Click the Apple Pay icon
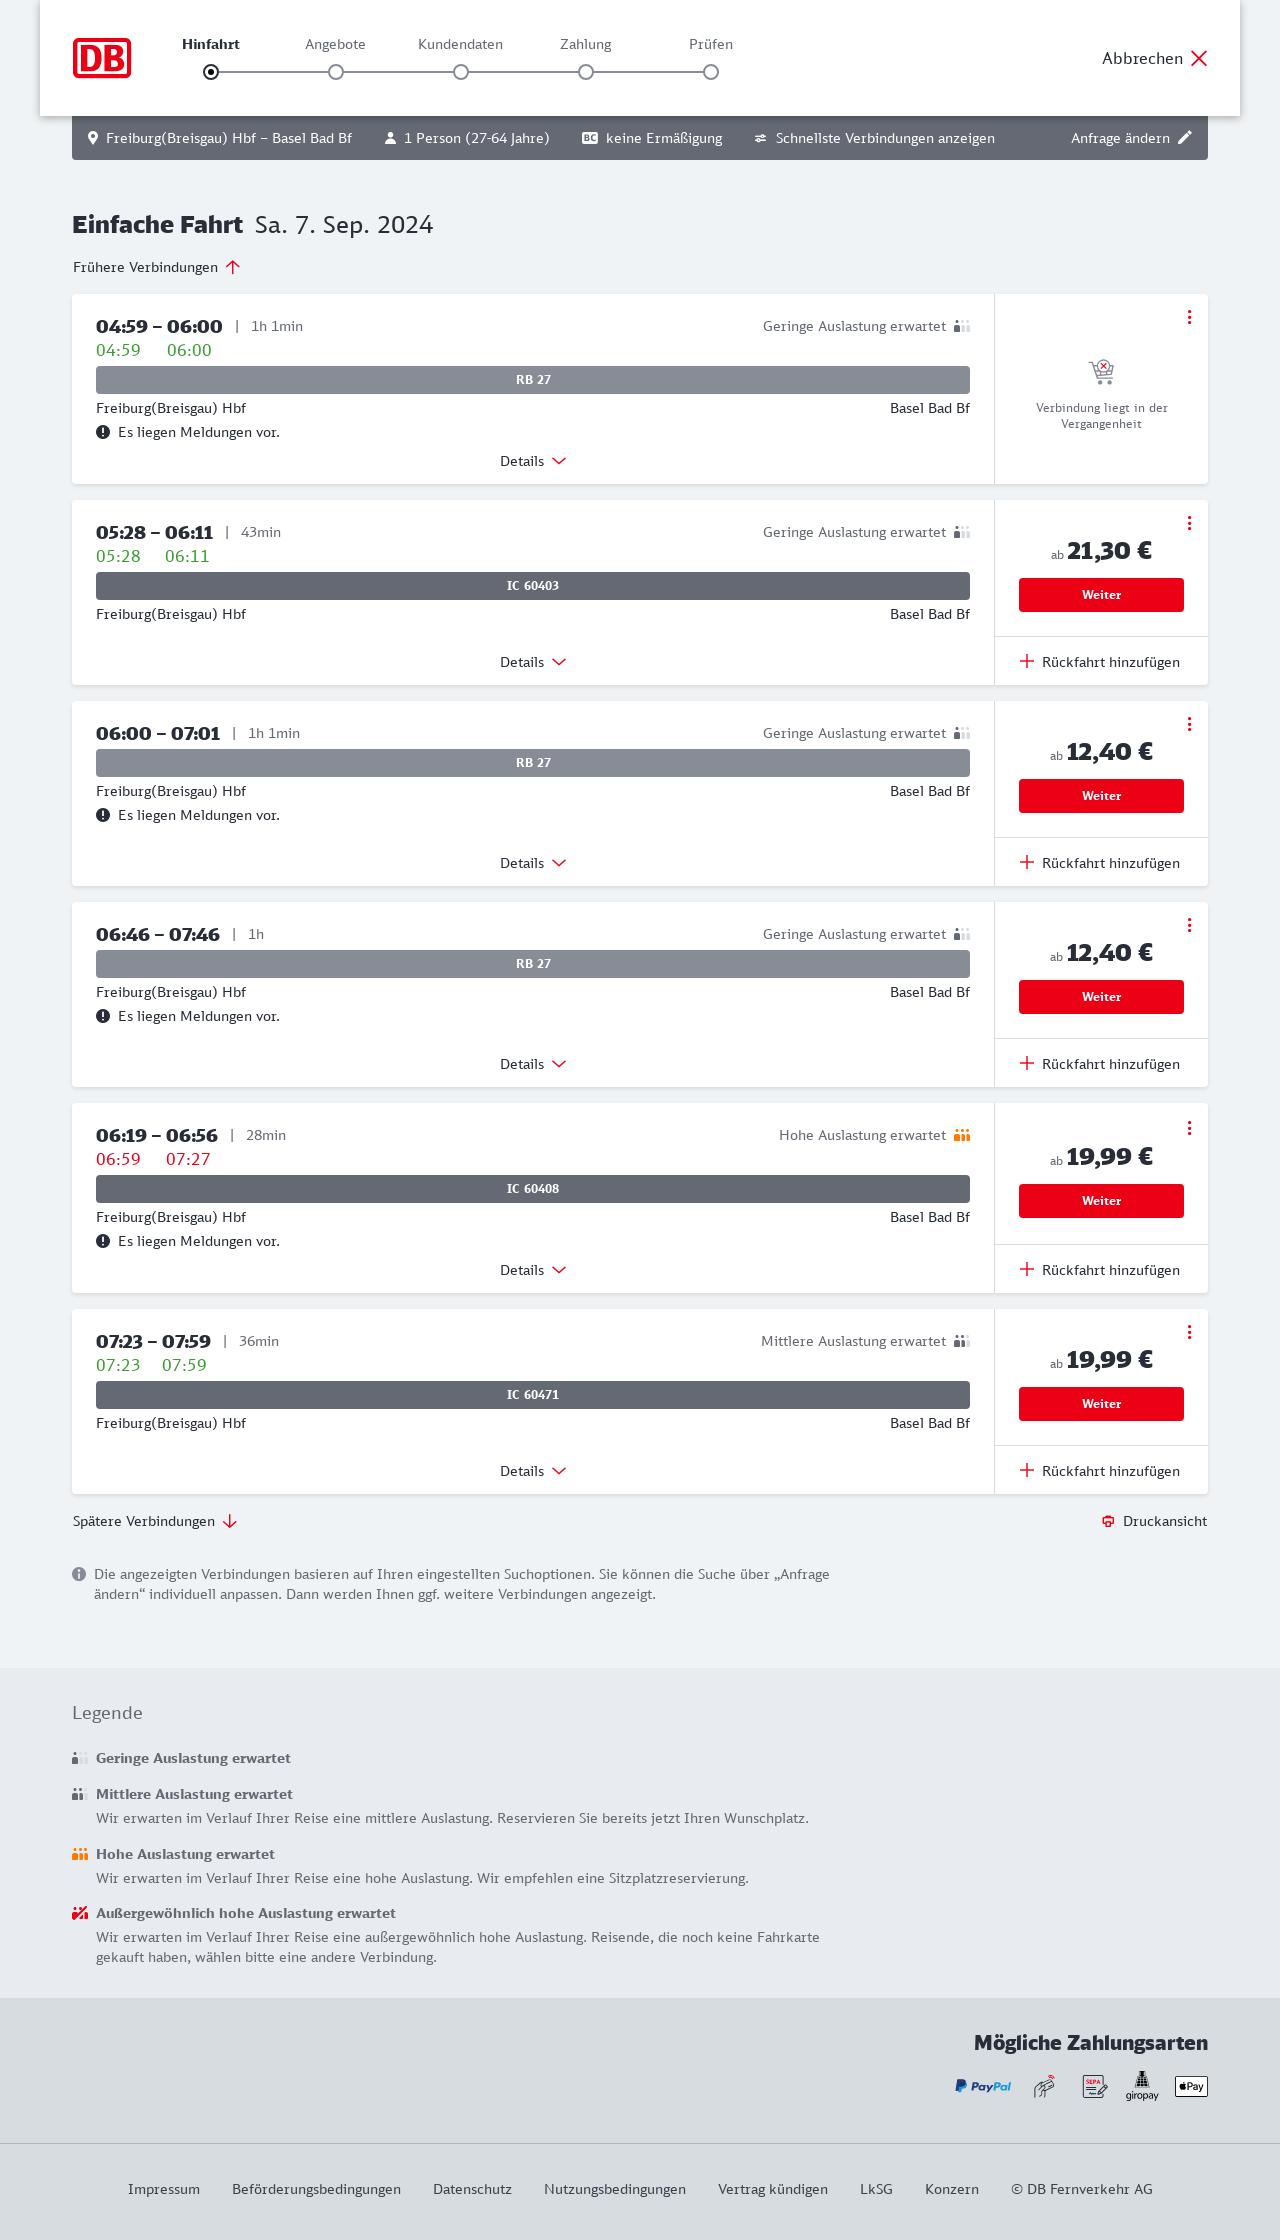The image size is (1280, 2240). 1191,2086
